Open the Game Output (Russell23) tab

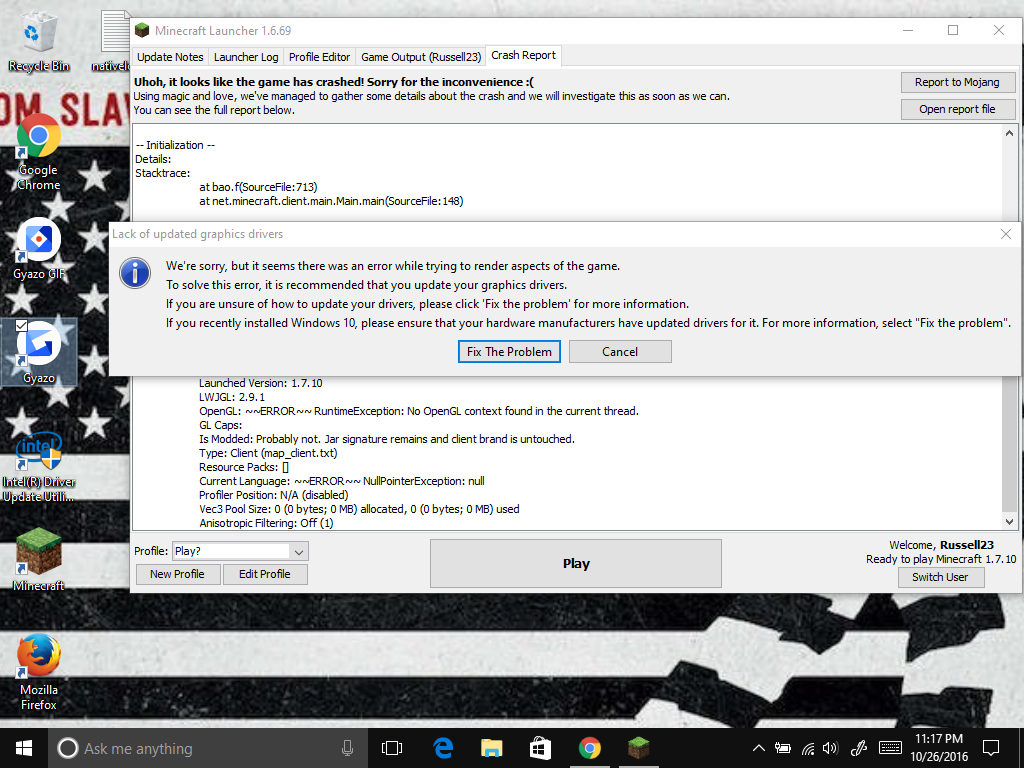click(421, 57)
